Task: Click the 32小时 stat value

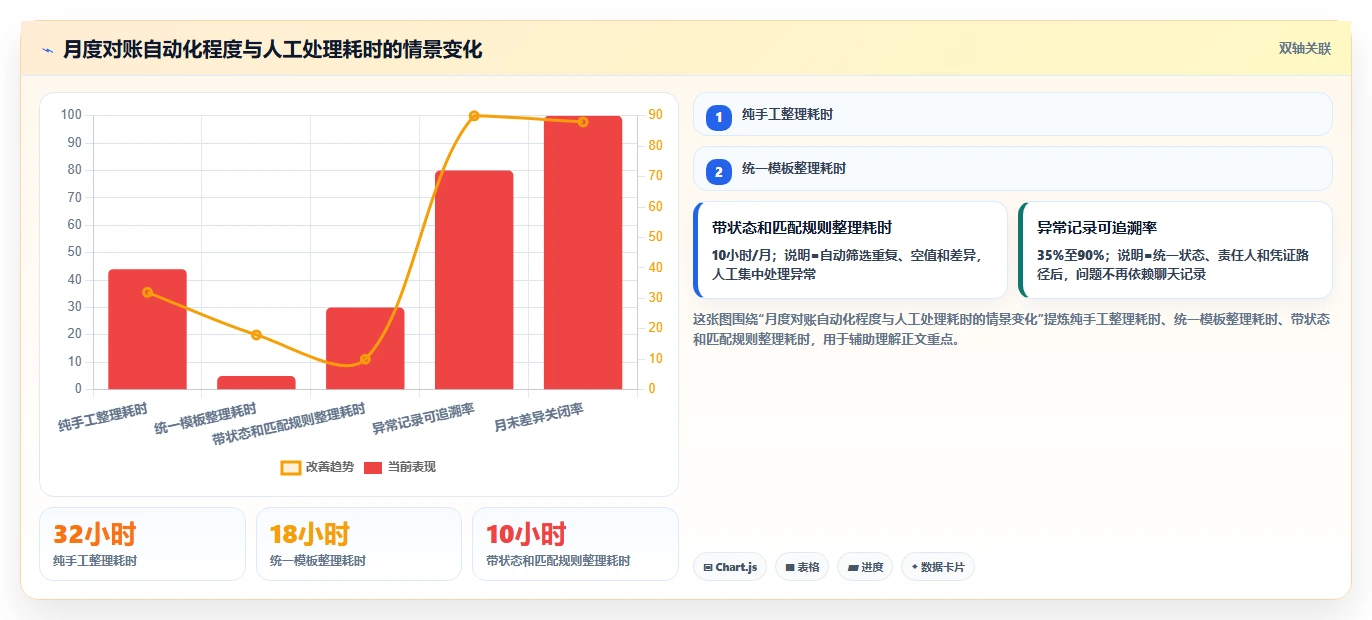Action: point(94,534)
